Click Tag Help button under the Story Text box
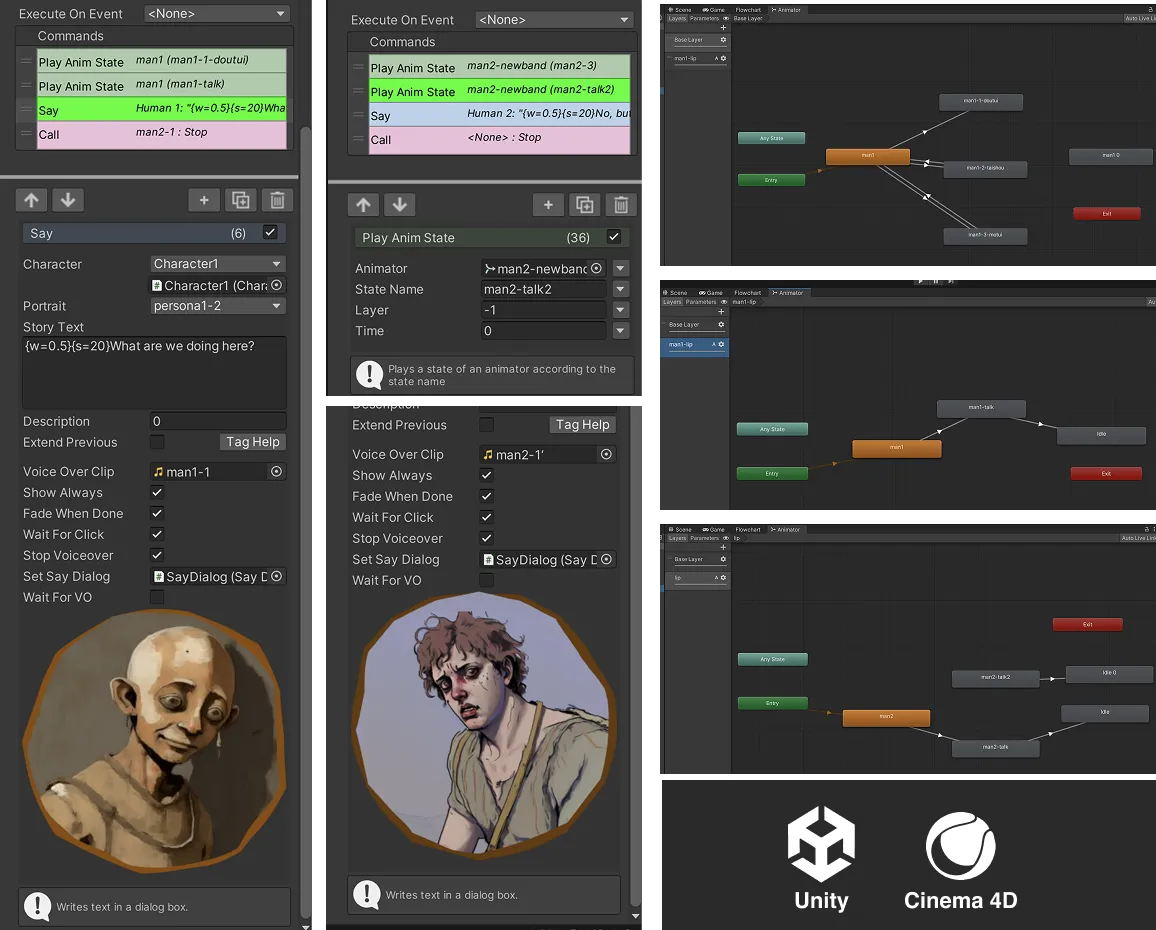This screenshot has height=930, width=1156. [x=252, y=442]
